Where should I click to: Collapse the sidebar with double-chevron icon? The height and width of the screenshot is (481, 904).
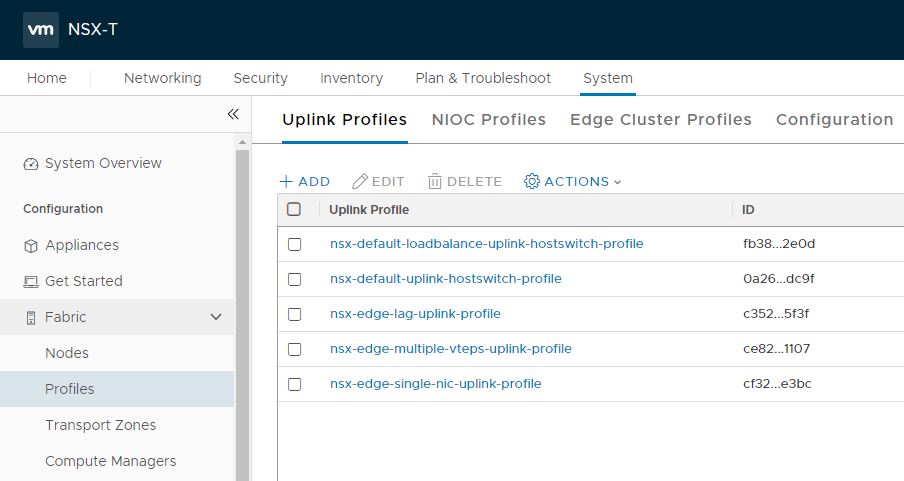tap(233, 114)
